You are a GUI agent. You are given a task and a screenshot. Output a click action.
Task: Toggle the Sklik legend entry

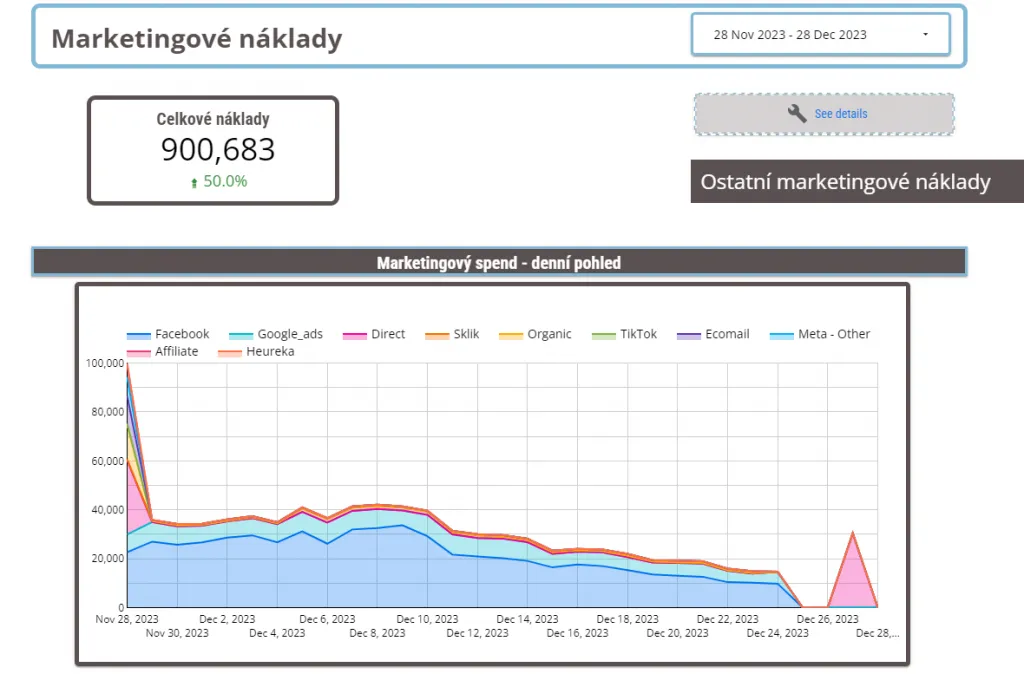452,334
